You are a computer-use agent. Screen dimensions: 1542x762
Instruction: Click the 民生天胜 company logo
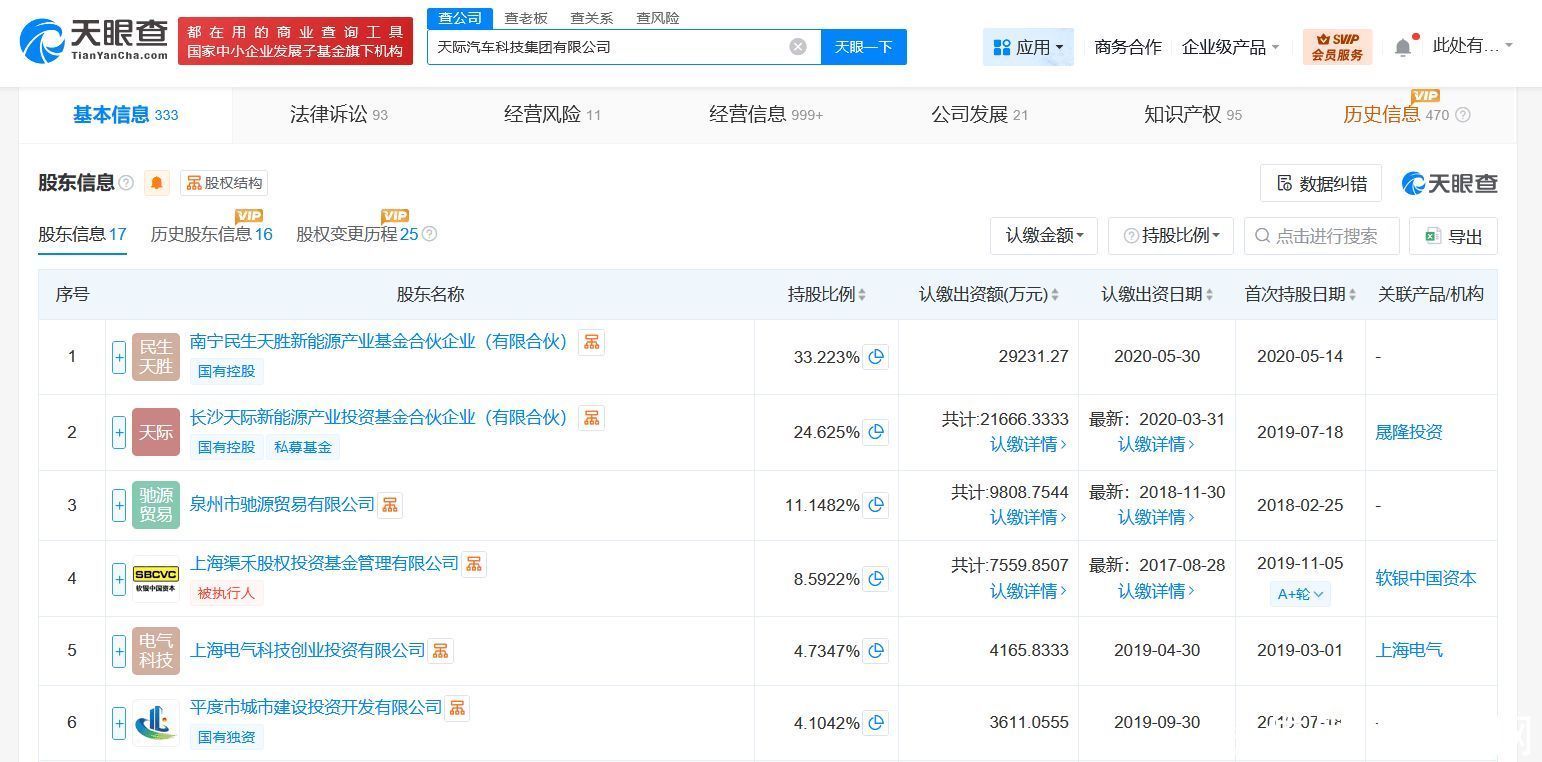coord(156,357)
